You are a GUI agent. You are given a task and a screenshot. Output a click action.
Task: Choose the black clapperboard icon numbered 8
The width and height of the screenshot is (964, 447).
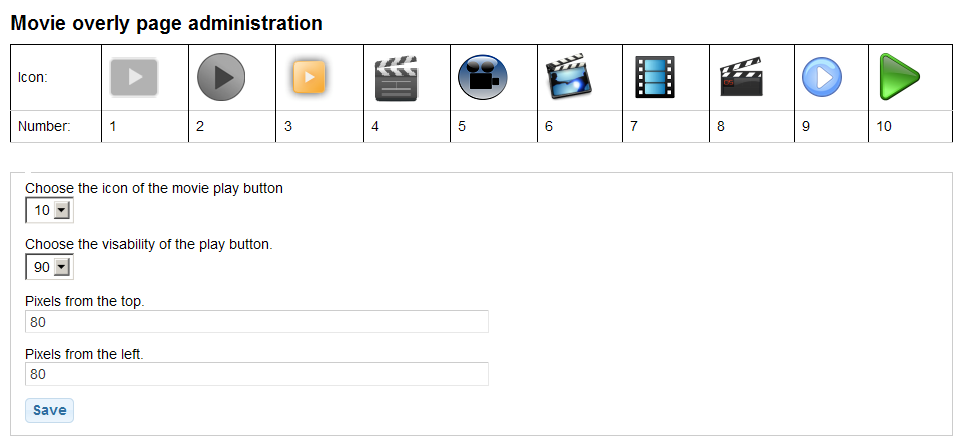tap(741, 77)
